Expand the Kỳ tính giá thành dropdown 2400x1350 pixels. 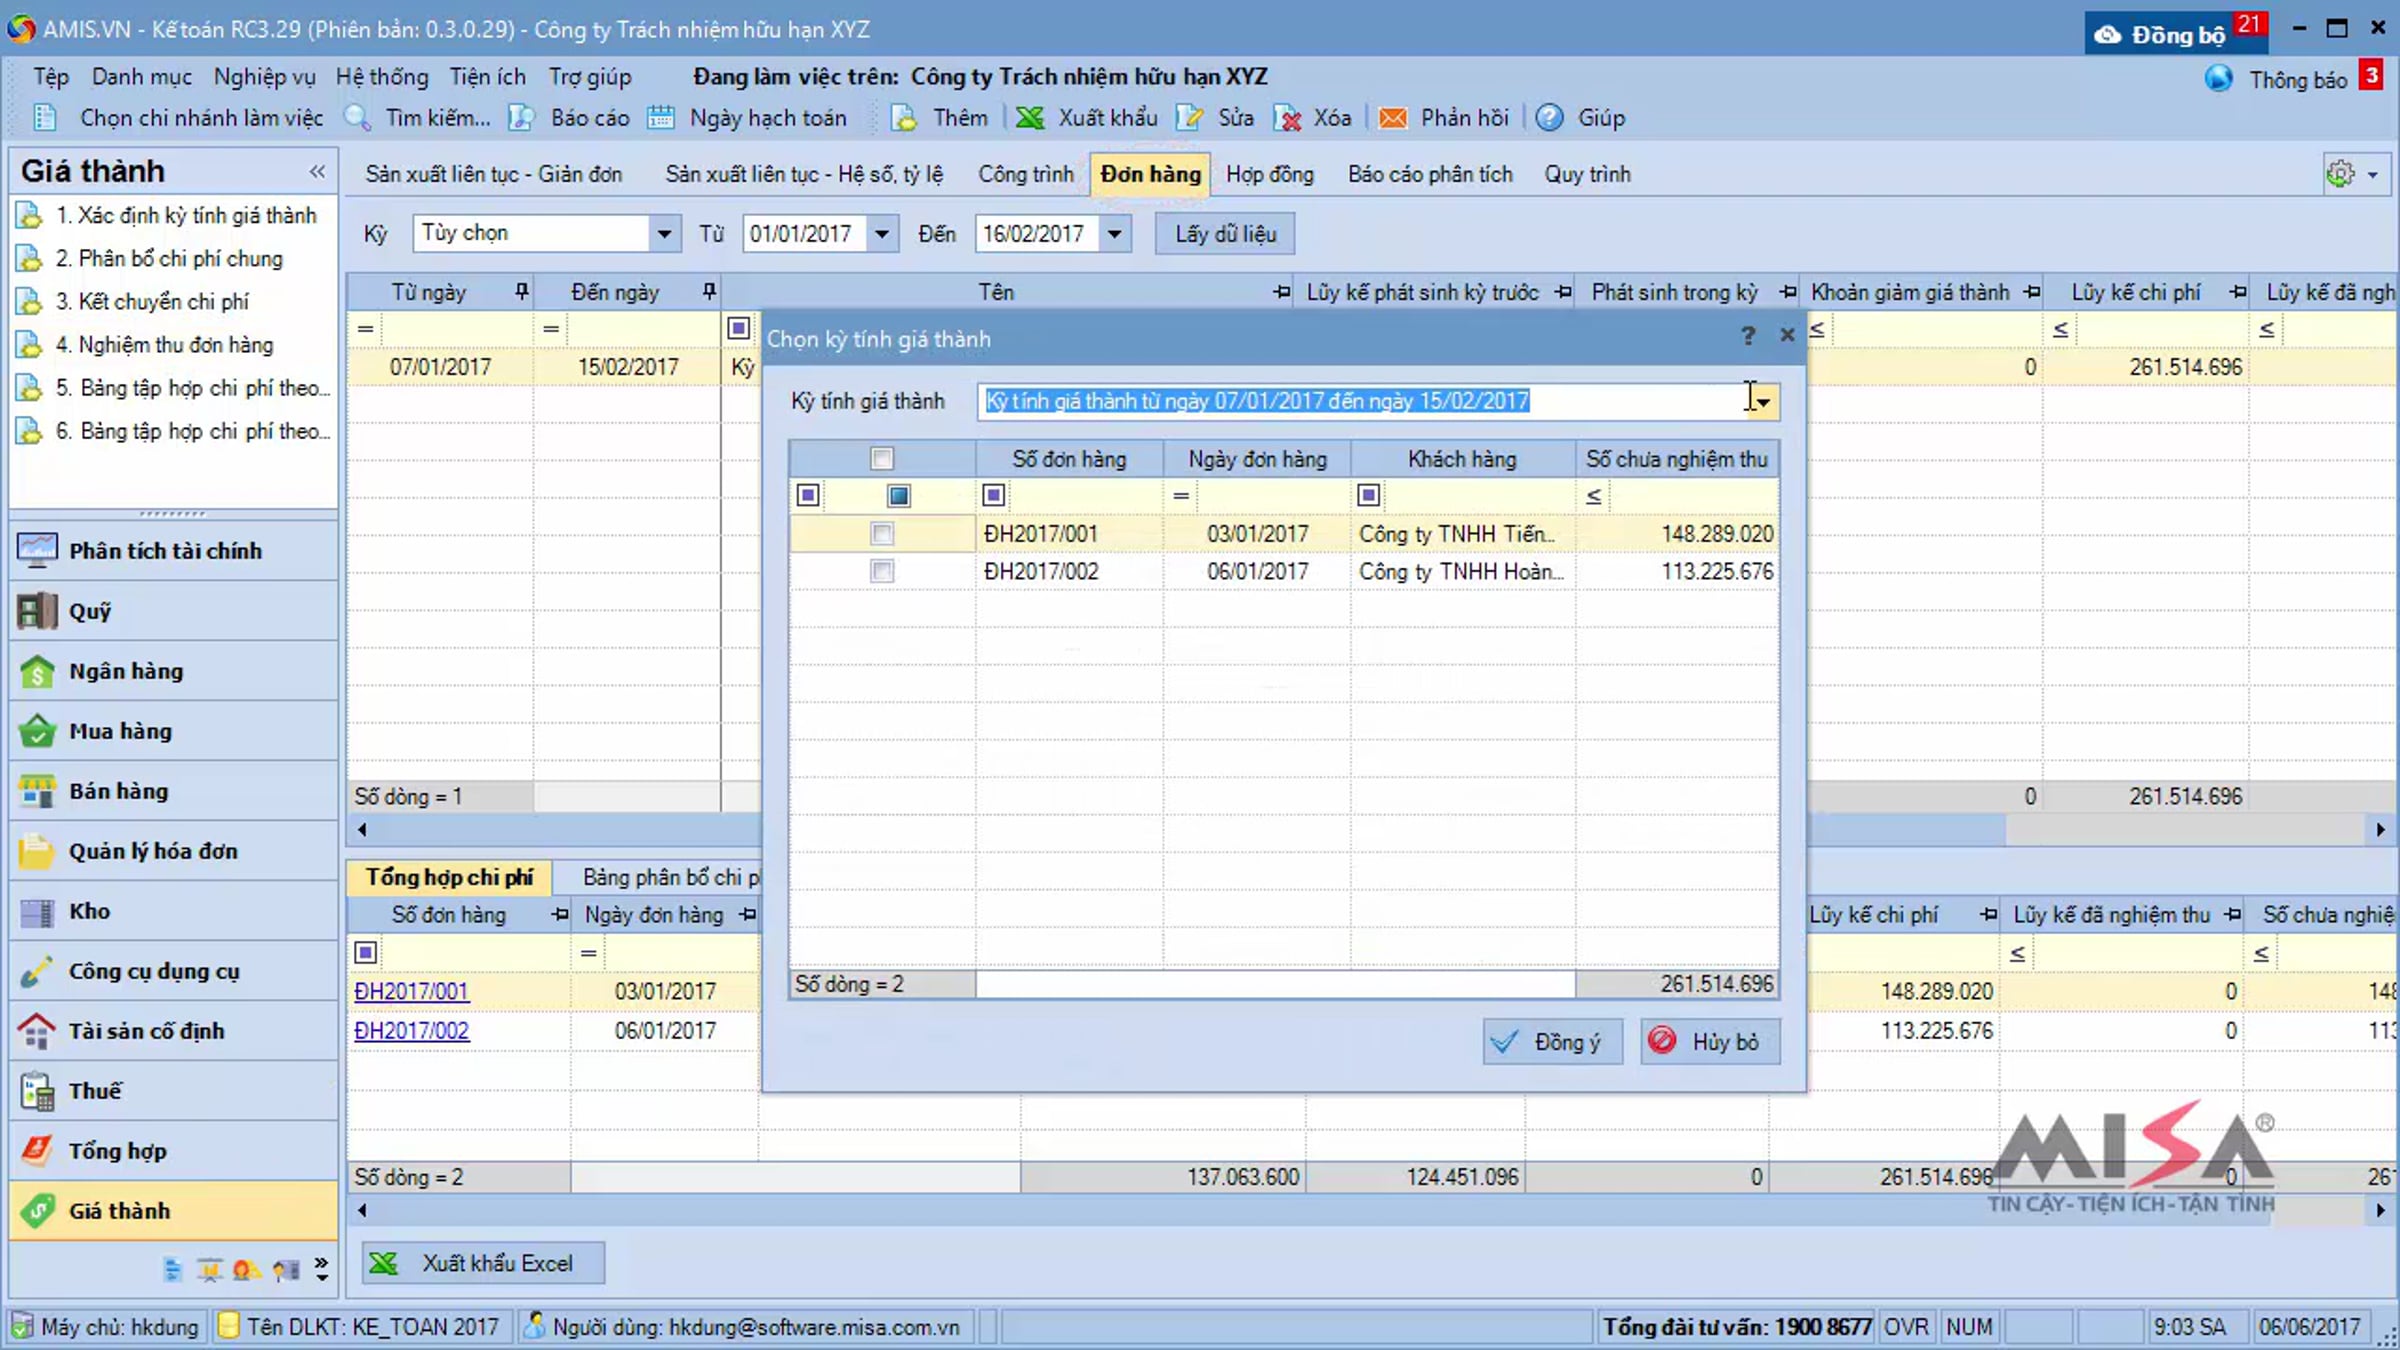point(1763,402)
